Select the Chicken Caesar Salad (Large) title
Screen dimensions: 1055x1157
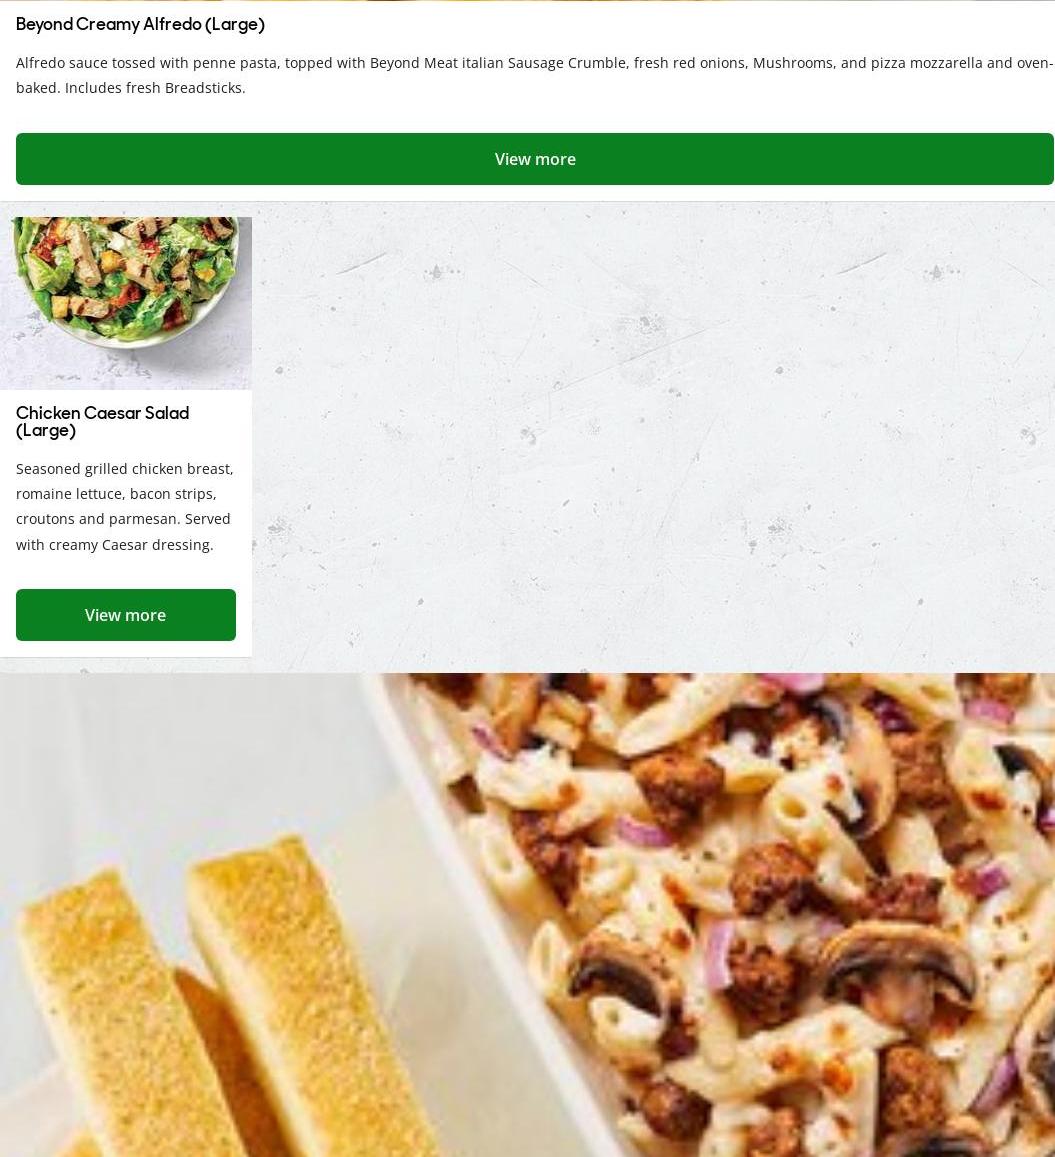103,421
